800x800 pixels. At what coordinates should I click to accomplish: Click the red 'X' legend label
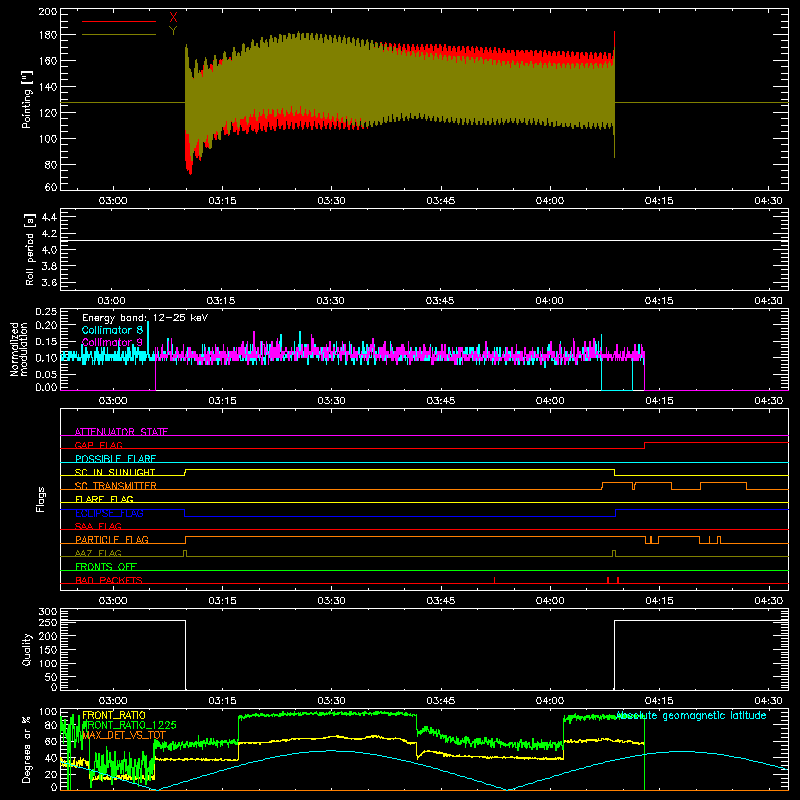pyautogui.click(x=173, y=18)
